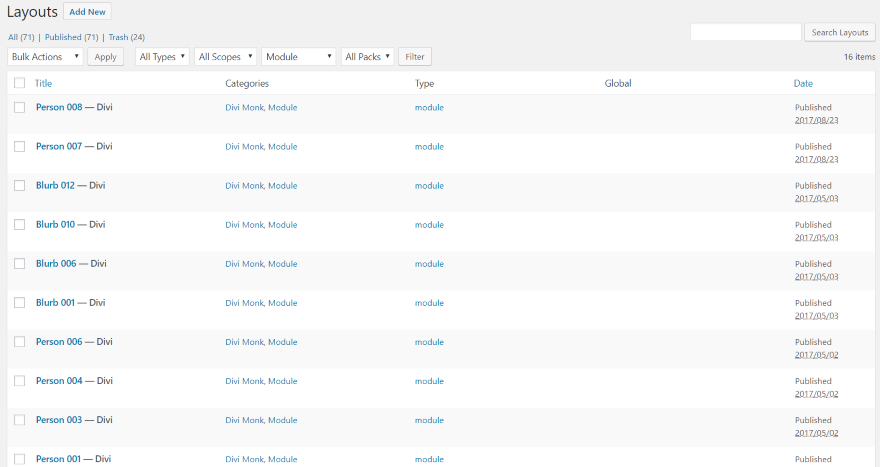Mark the Person 004 — Divi checkbox
Image resolution: width=880 pixels, height=467 pixels.
tap(20, 381)
